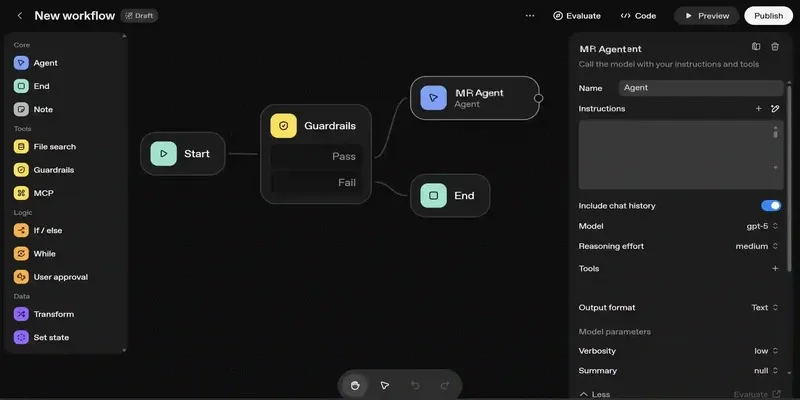Open the Code view
Image resolution: width=800 pixels, height=400 pixels.
coord(638,16)
